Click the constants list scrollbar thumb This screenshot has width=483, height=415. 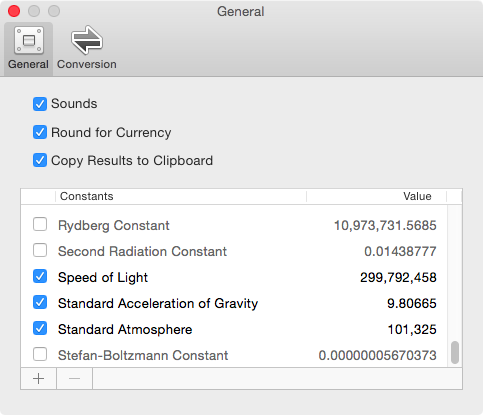[x=455, y=352]
